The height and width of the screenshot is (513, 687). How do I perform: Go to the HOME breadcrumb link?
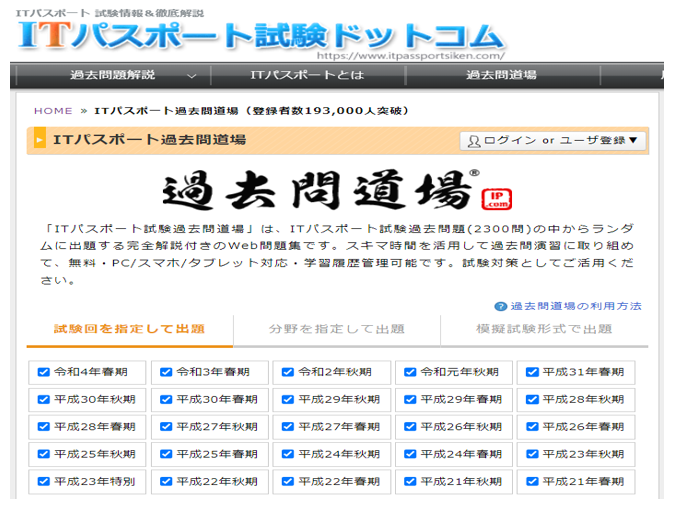pyautogui.click(x=53, y=111)
